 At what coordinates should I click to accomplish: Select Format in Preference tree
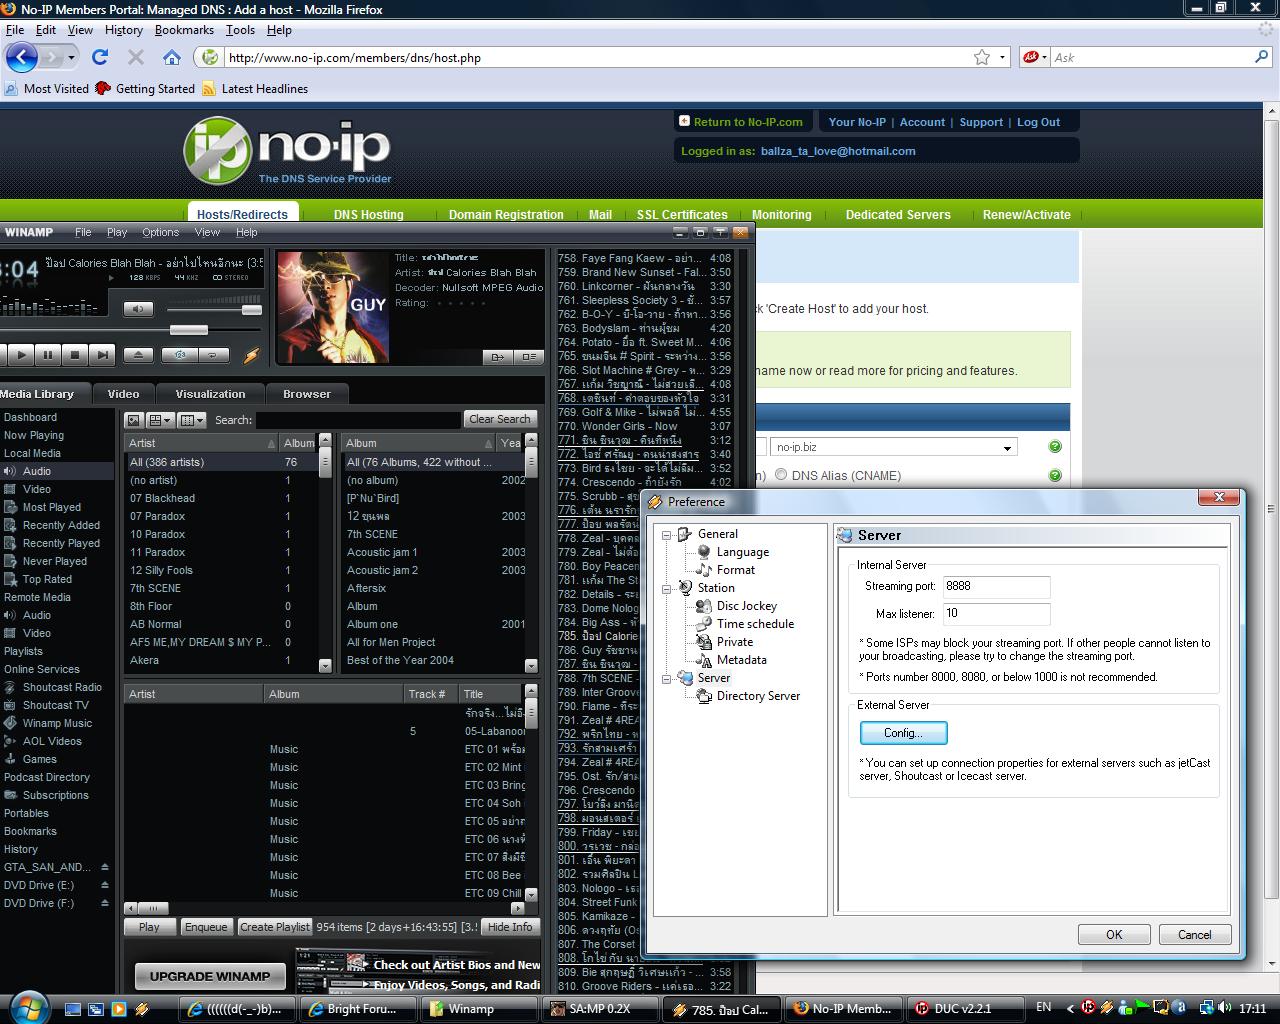736,570
